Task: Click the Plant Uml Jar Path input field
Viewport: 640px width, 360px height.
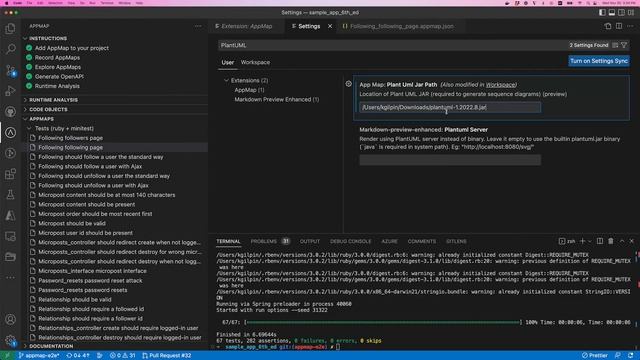Action: coord(450,107)
